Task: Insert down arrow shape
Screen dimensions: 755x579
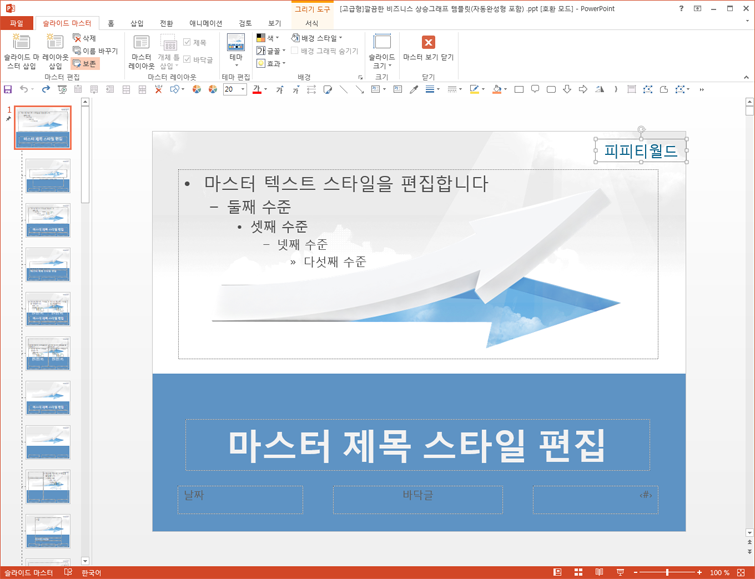Action: 567,90
